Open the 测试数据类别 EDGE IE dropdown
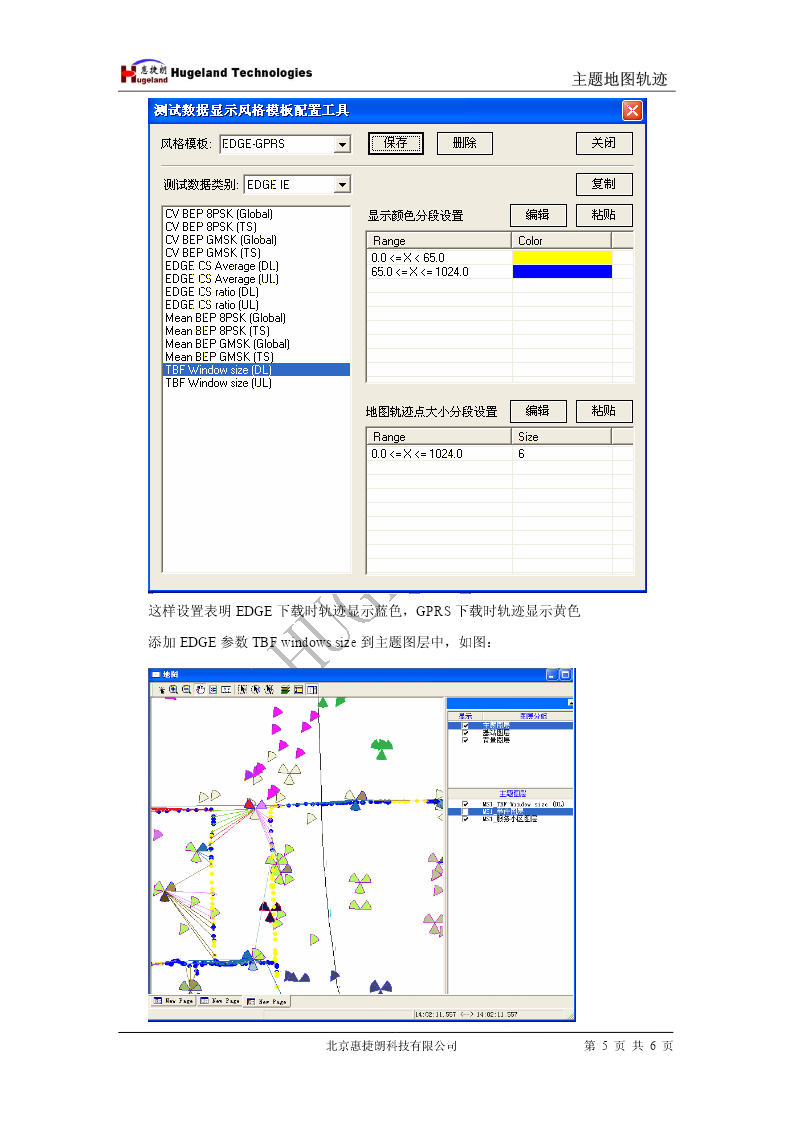The width and height of the screenshot is (794, 1123). 343,185
